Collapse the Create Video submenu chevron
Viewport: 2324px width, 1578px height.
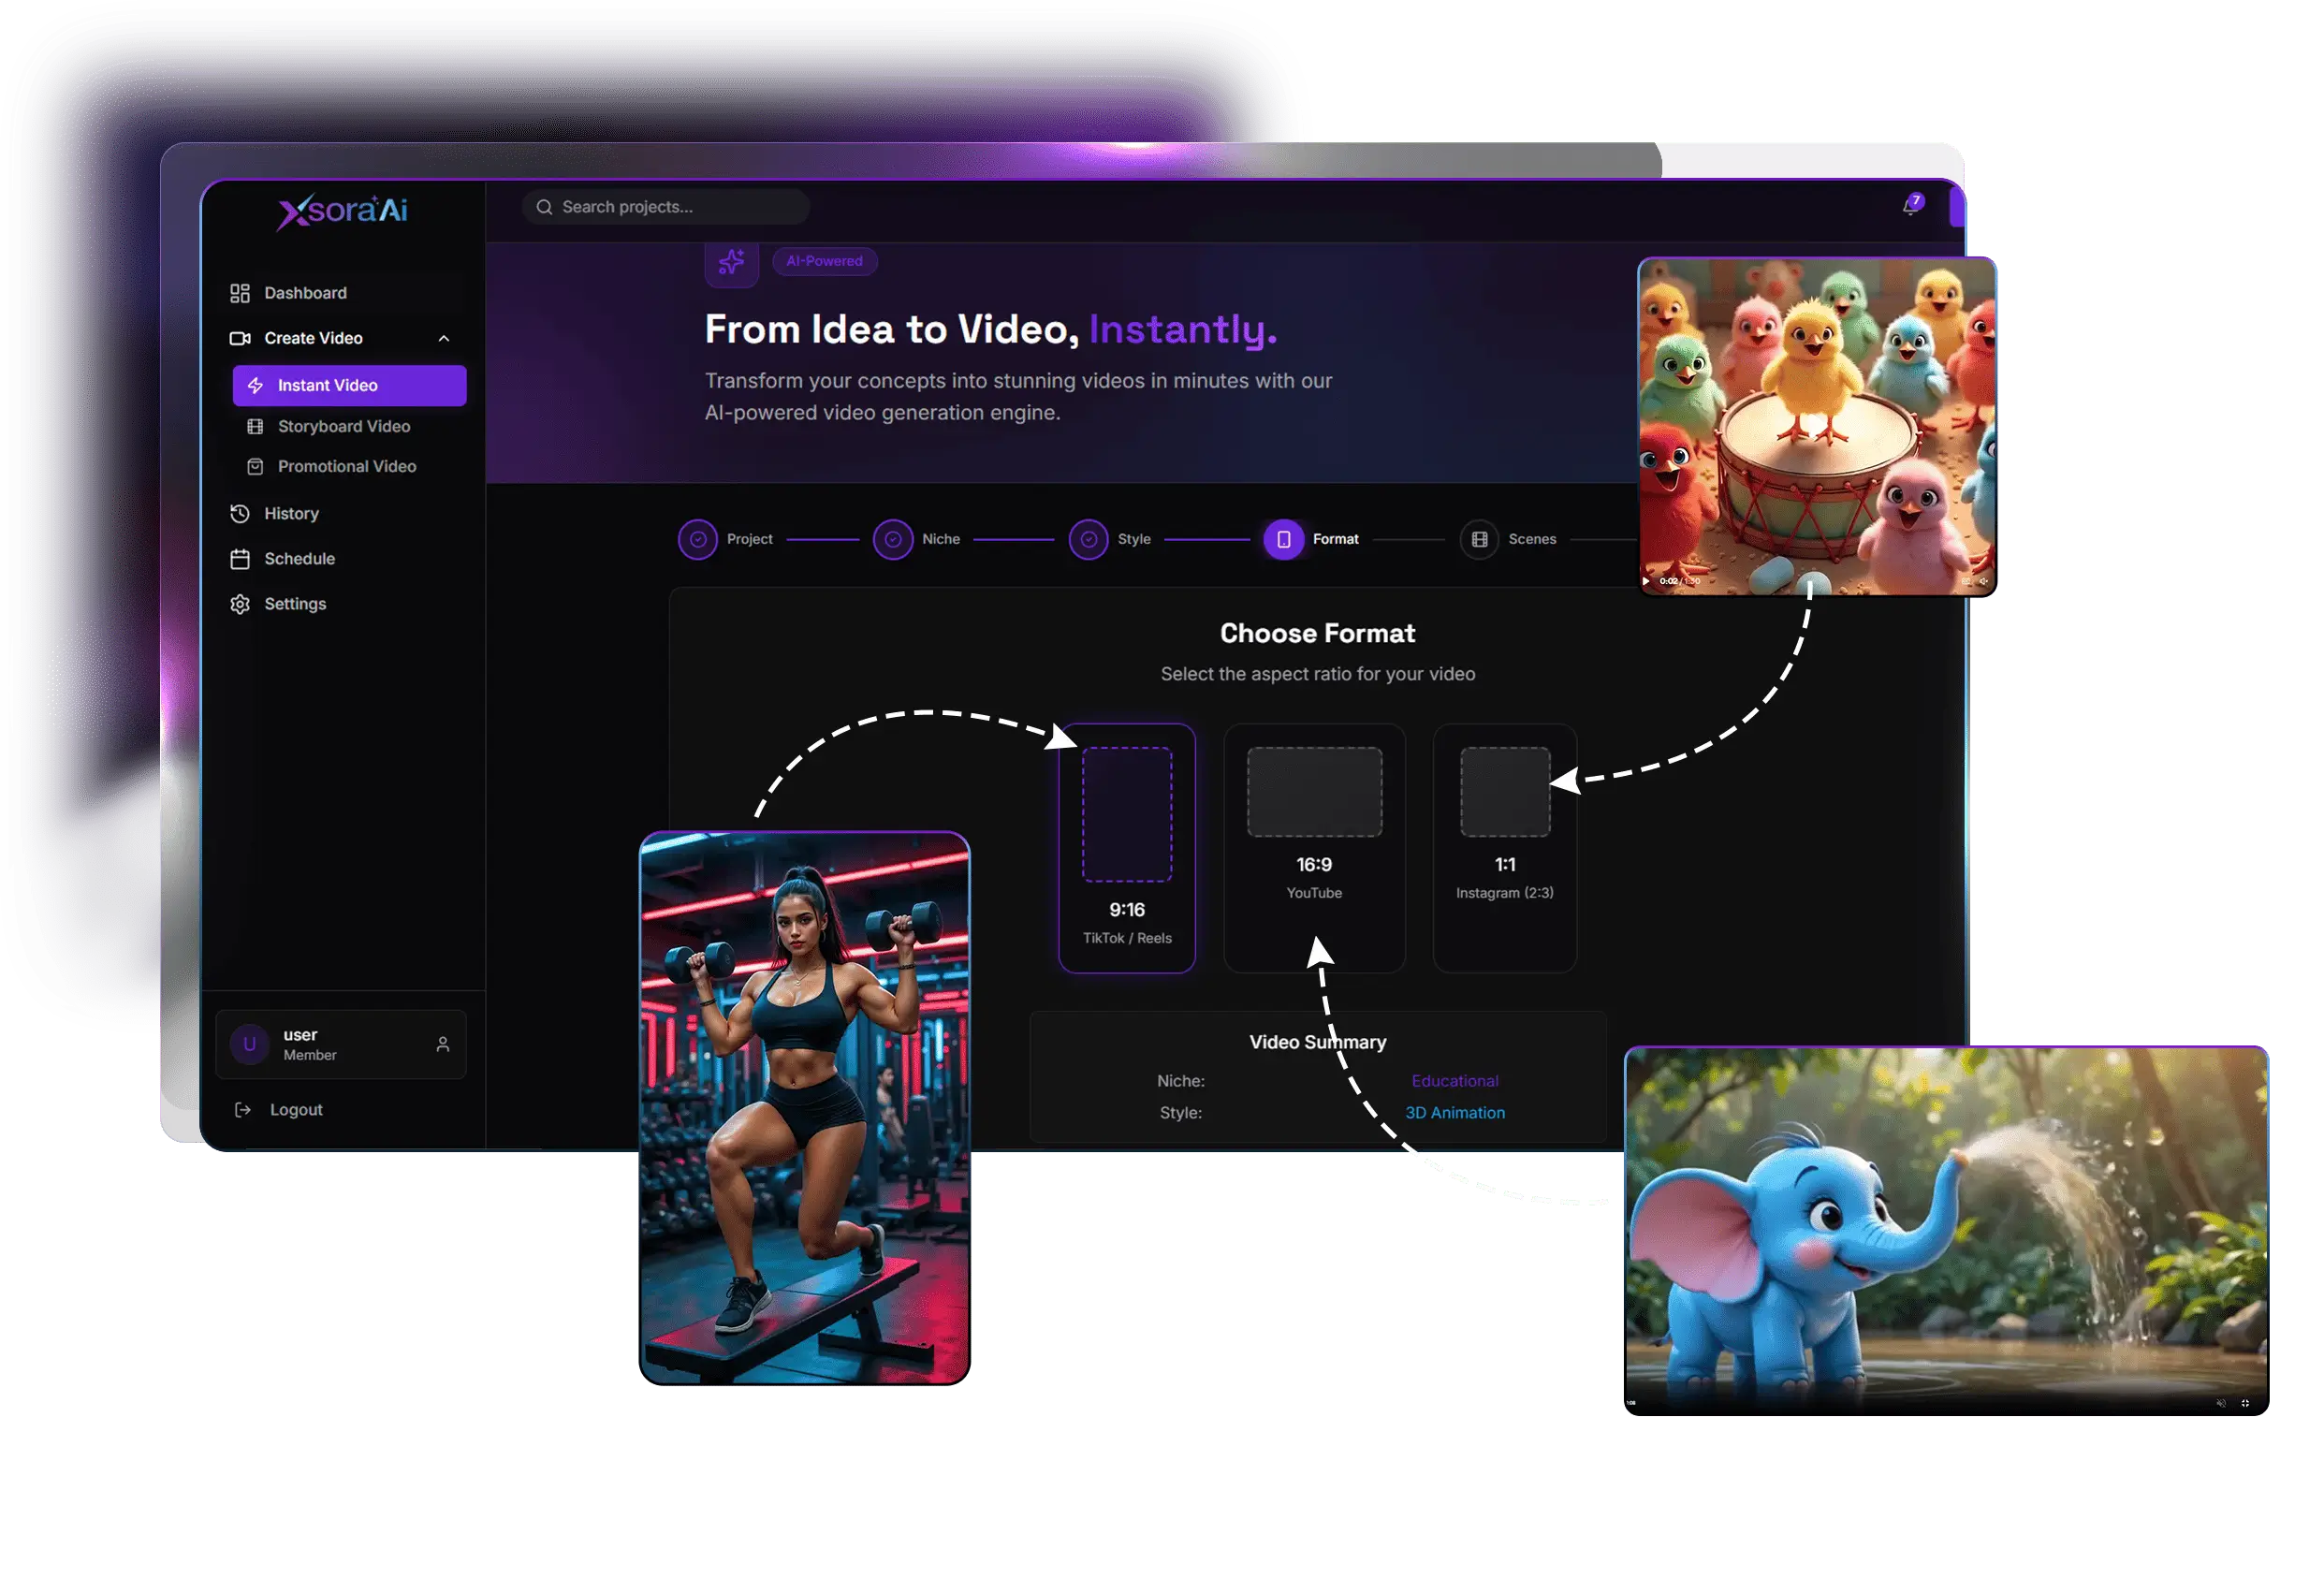point(444,338)
